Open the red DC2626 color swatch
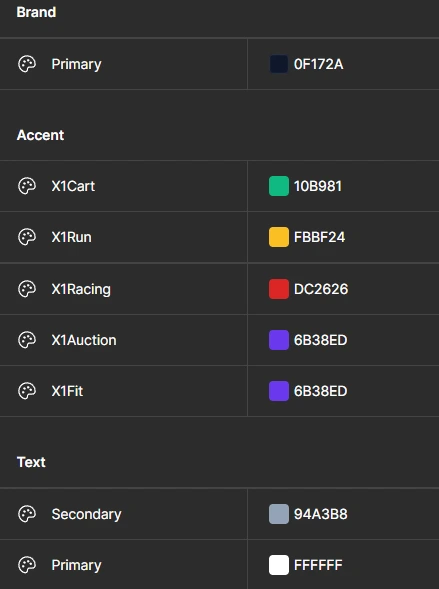 [x=279, y=289]
